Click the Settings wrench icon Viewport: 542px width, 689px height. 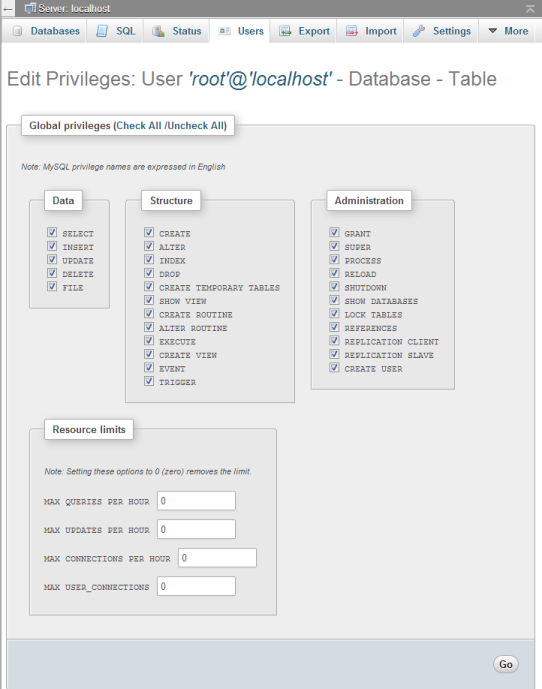[419, 31]
